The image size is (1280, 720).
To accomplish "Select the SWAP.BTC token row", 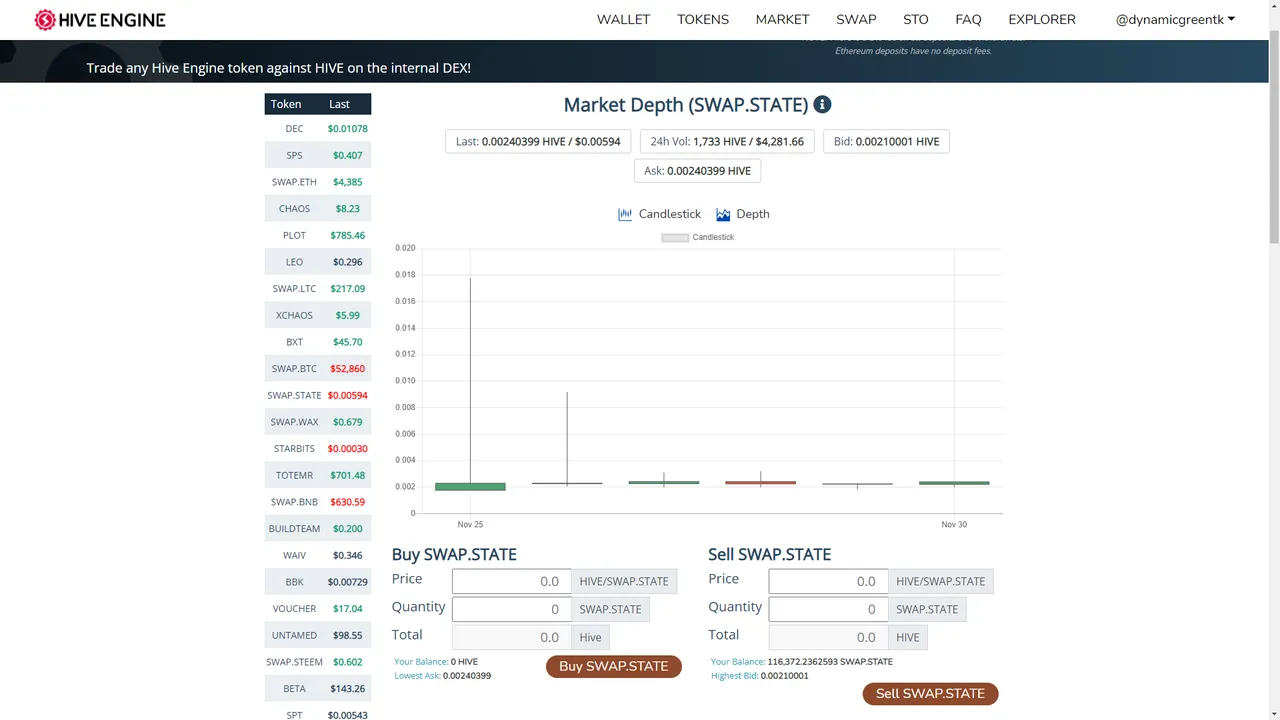I will click(318, 369).
